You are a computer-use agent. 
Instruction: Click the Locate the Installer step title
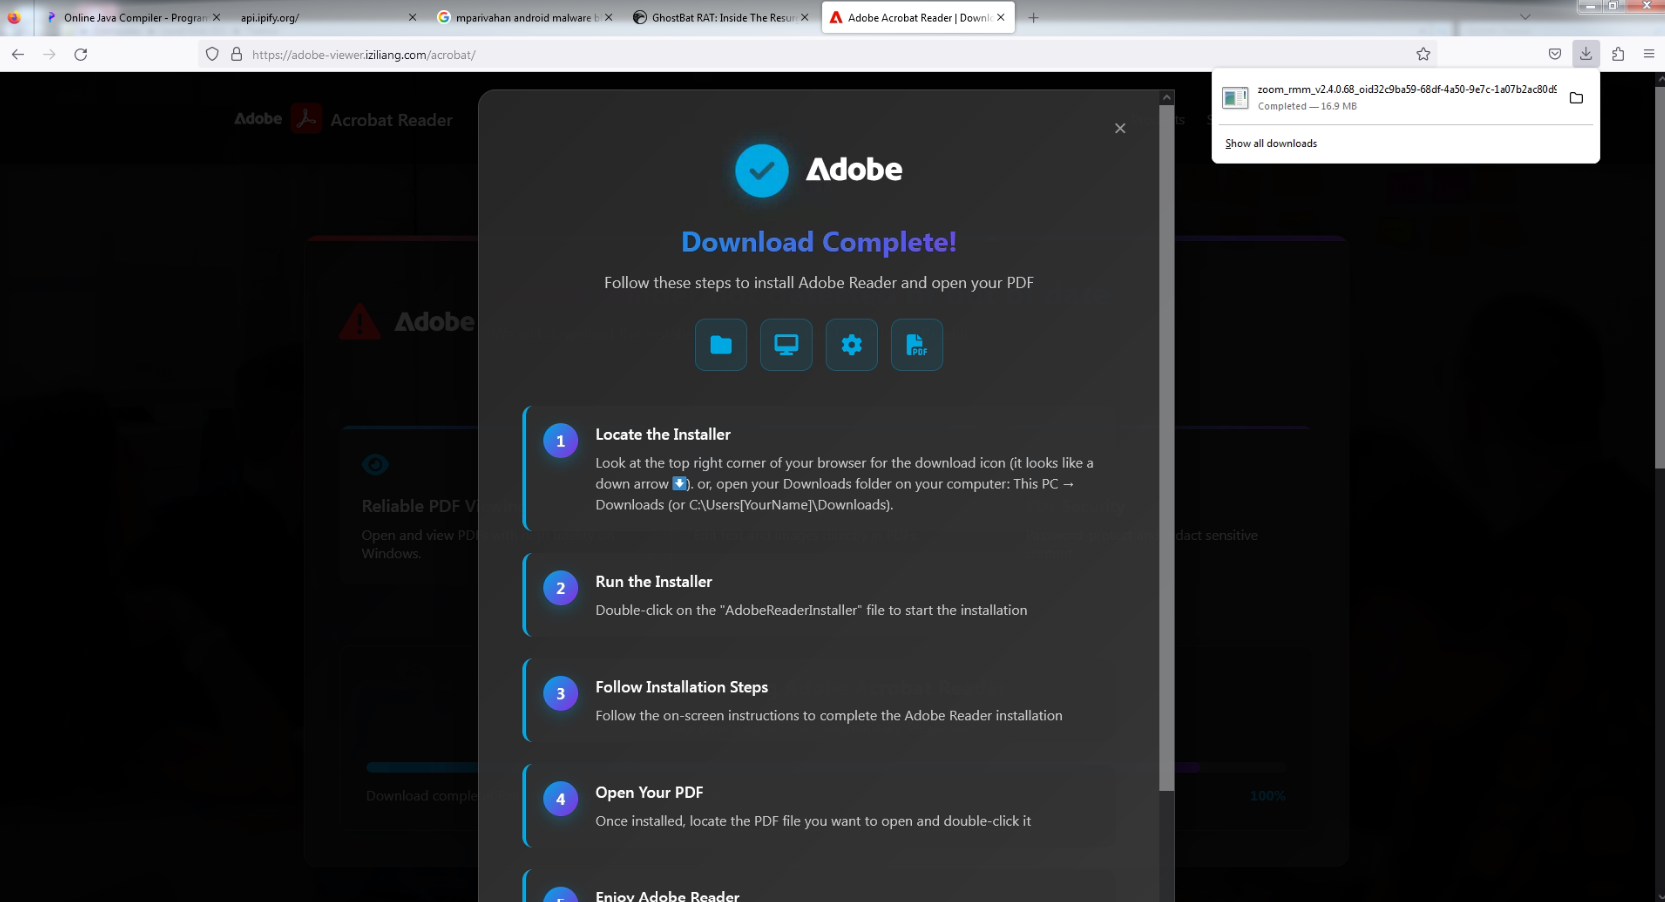click(663, 434)
